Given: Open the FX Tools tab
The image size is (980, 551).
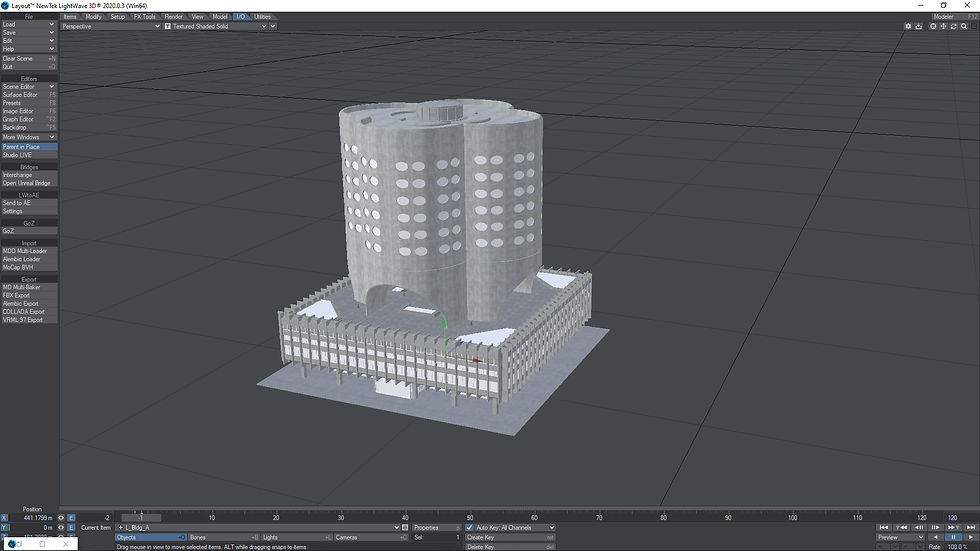Looking at the screenshot, I should (x=145, y=17).
